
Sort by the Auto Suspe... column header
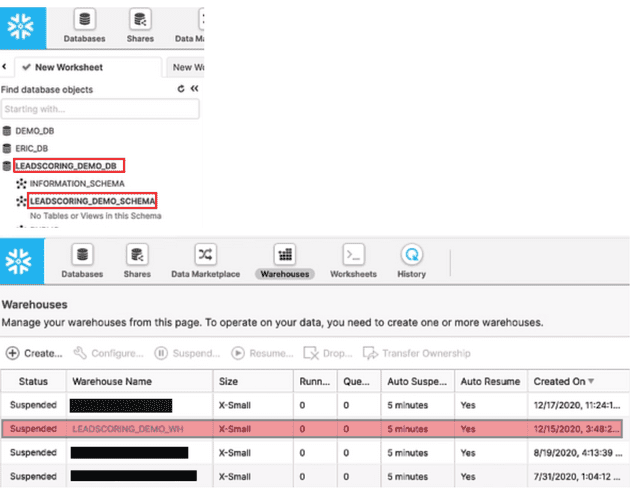tap(417, 381)
